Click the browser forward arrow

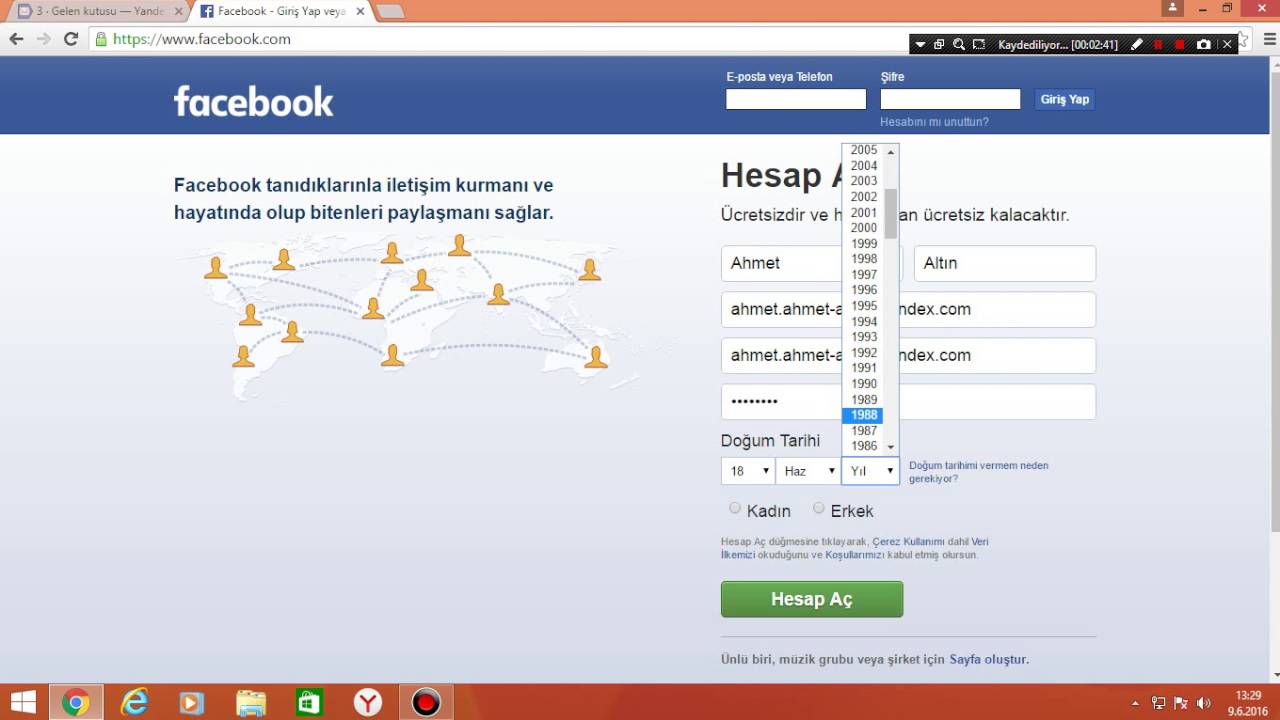coord(43,39)
